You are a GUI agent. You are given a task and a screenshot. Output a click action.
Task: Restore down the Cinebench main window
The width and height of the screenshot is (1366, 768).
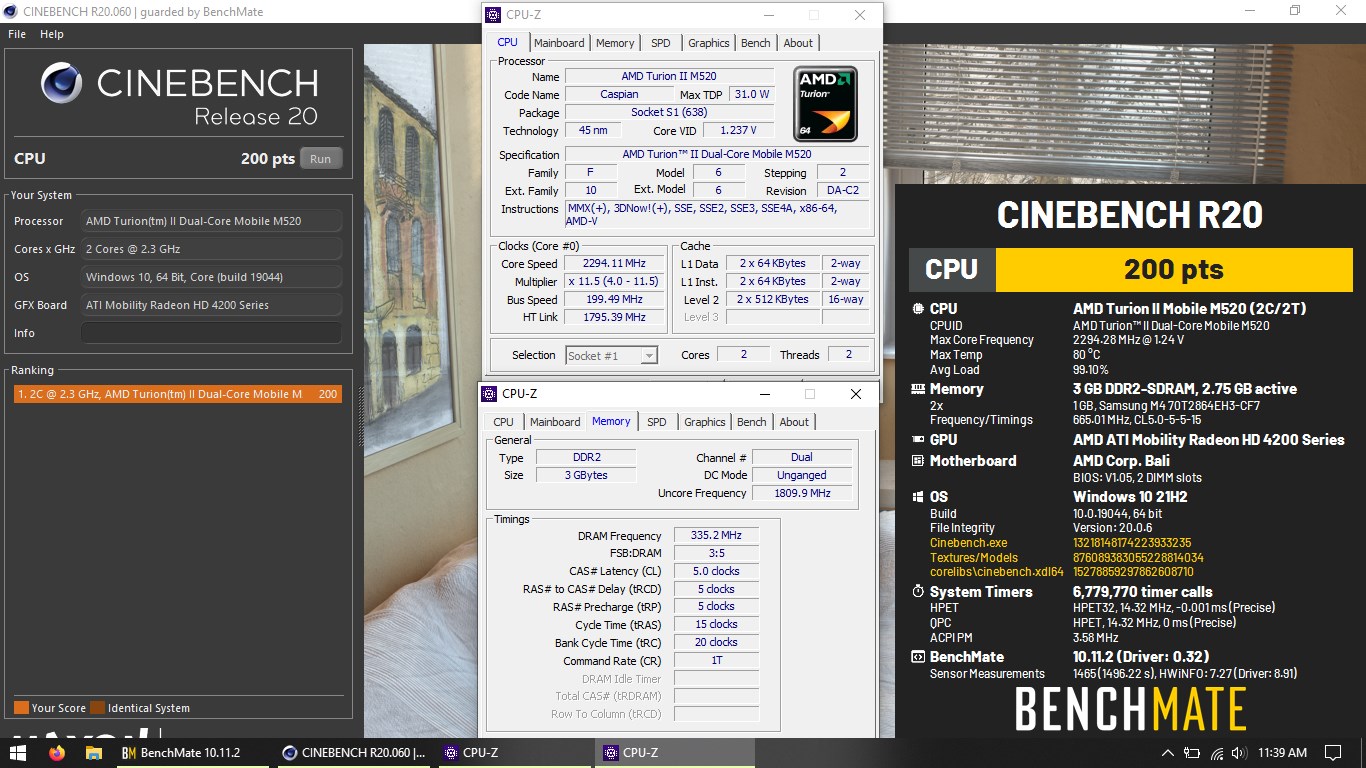tap(1295, 11)
